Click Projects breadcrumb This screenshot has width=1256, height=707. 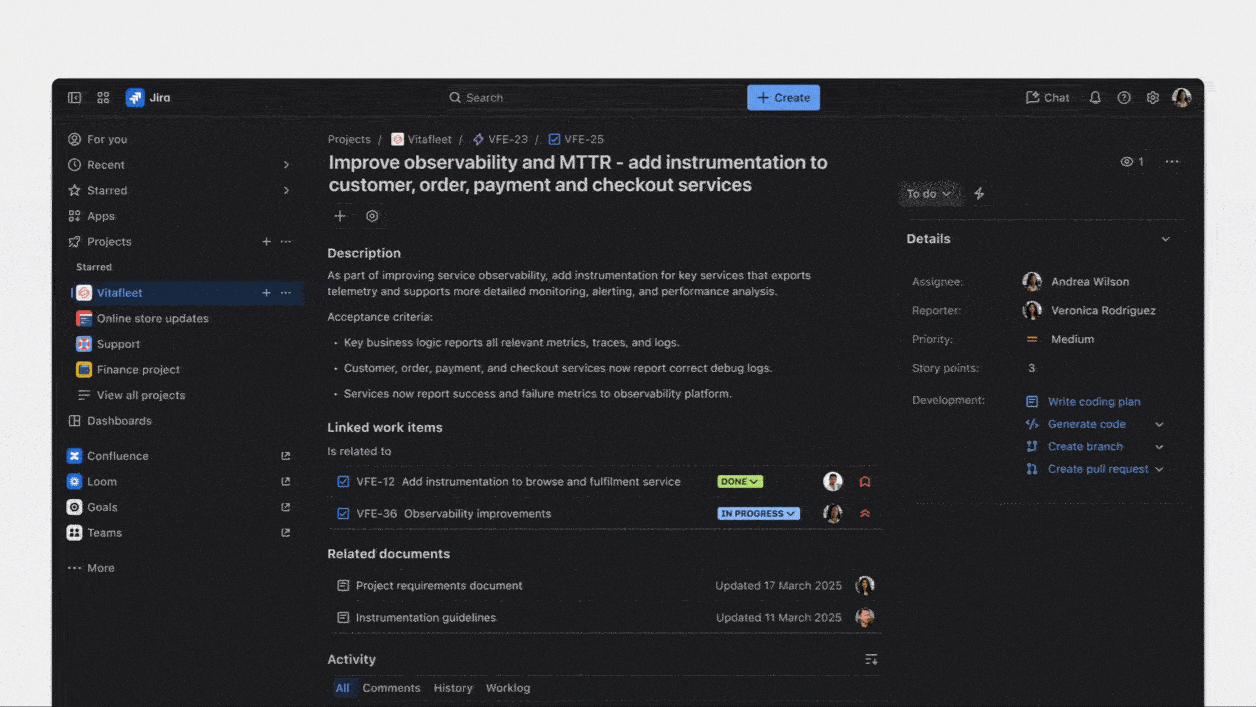coord(349,140)
